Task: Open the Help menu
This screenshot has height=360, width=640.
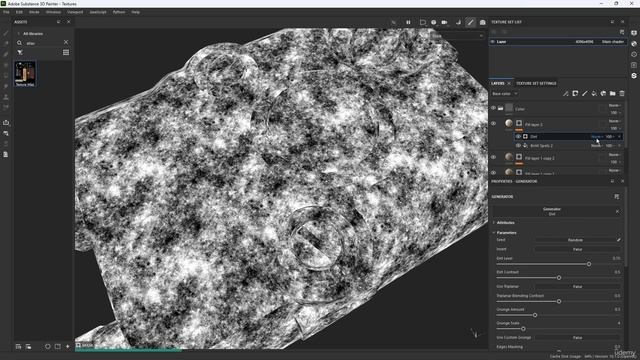Action: 136,12
